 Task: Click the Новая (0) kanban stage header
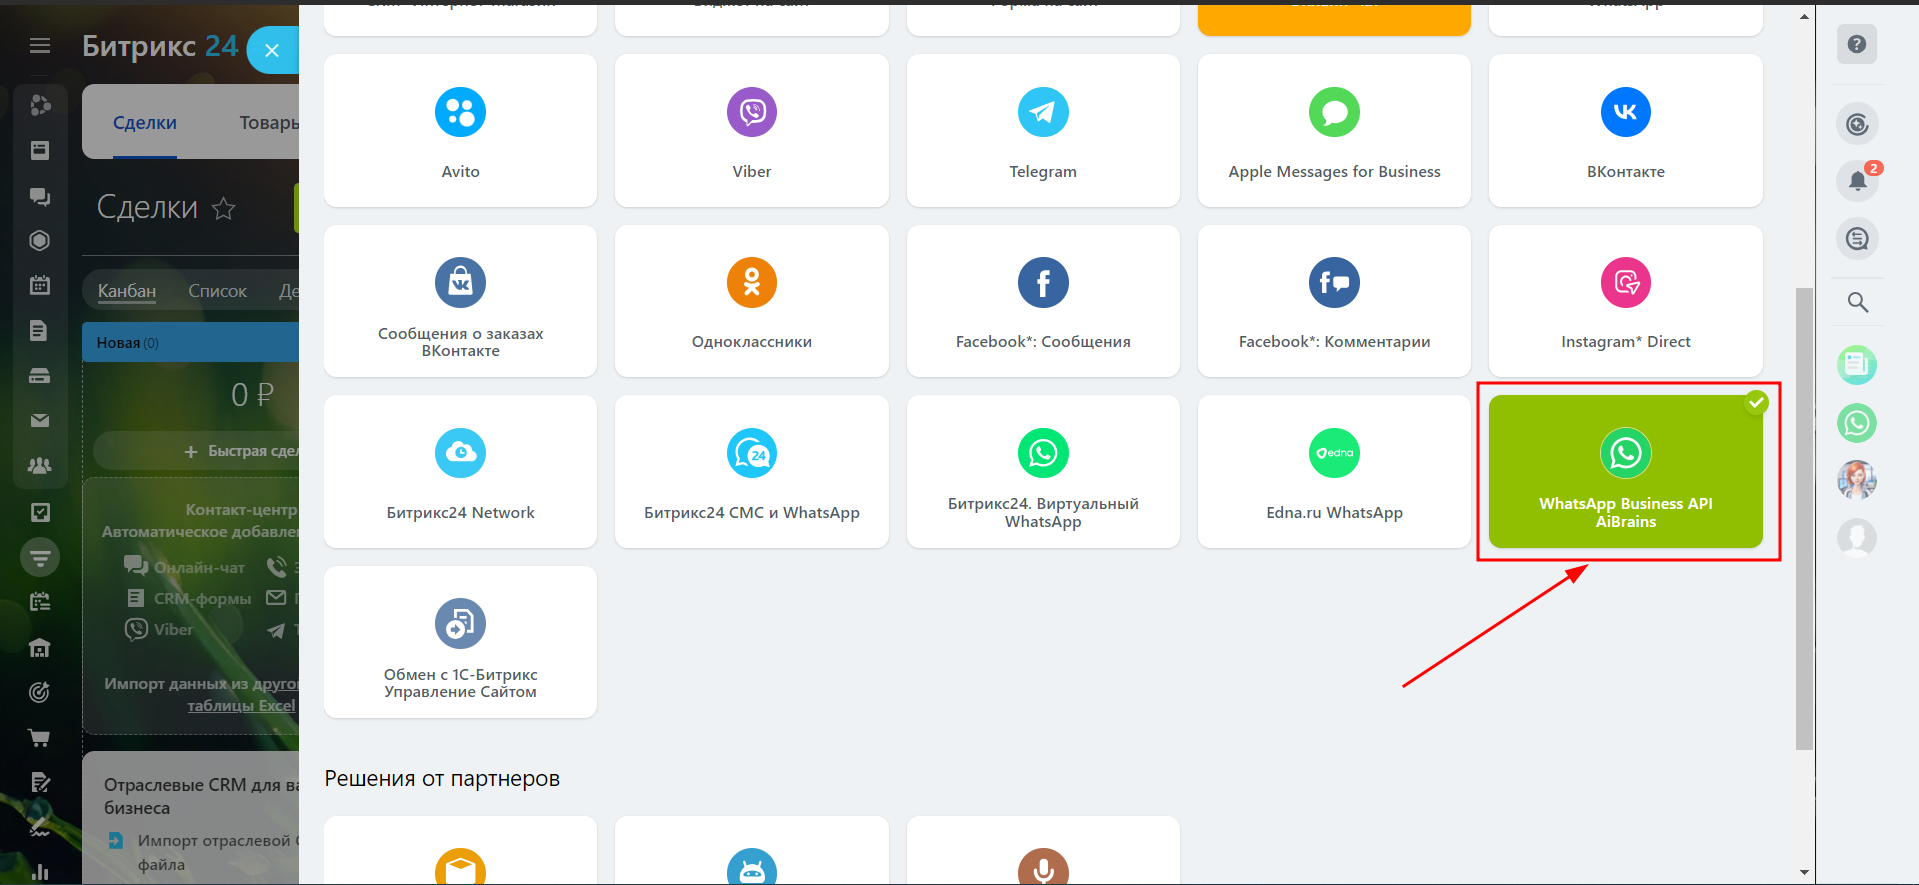pos(190,342)
